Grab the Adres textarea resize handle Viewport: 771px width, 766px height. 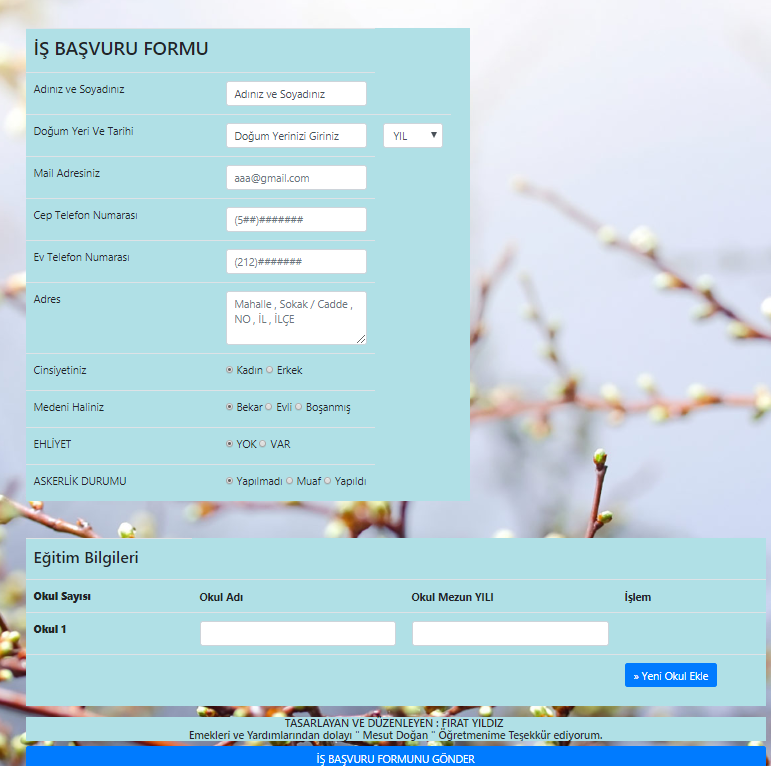click(x=361, y=339)
